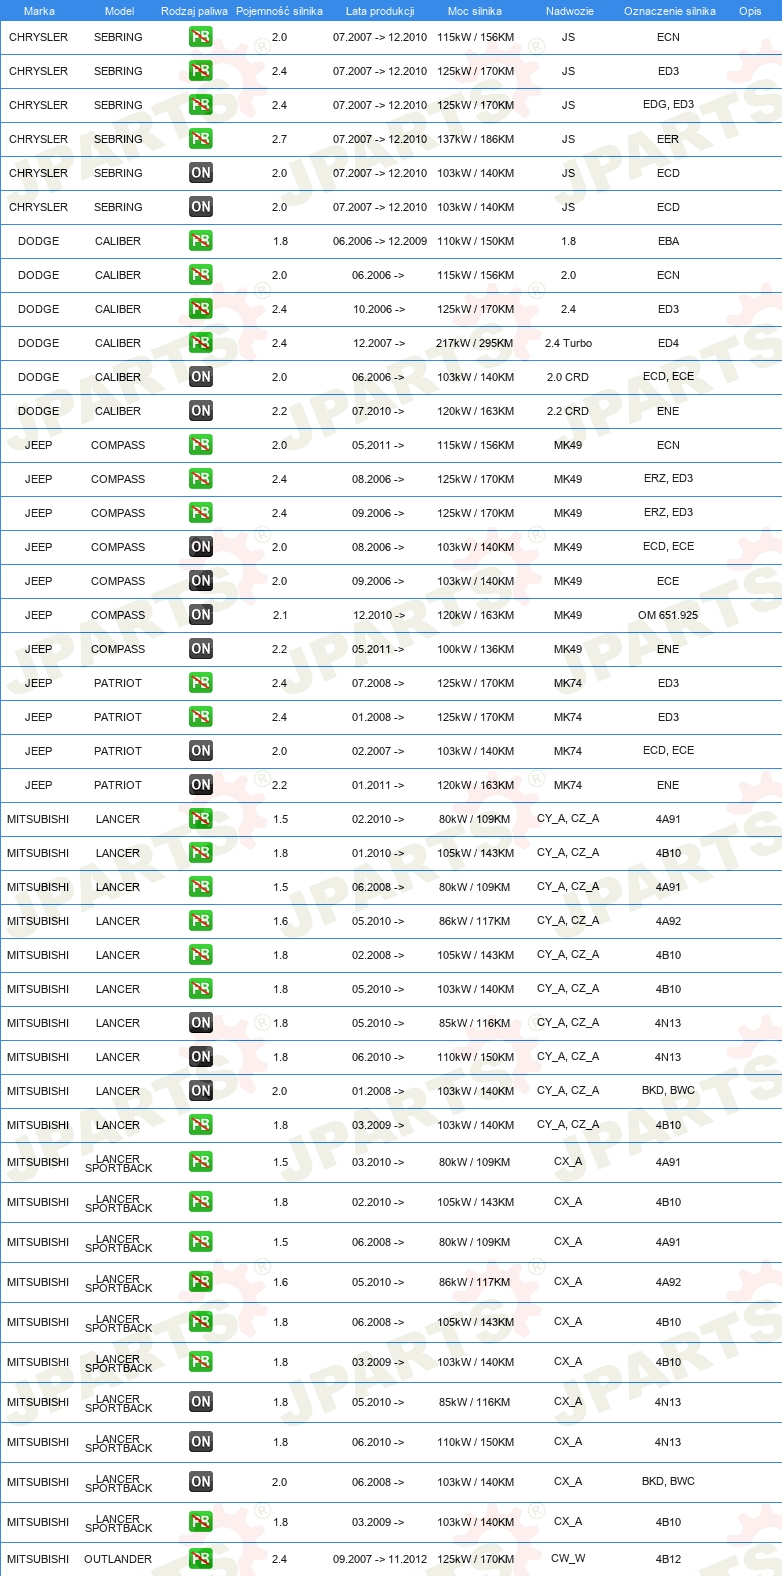
Task: Click diesel icon in Compass OM 651.925 row
Action: [x=201, y=615]
